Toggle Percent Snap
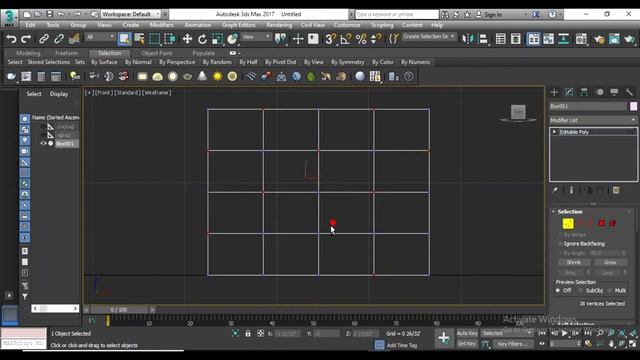This screenshot has width=640, height=360. [x=361, y=39]
